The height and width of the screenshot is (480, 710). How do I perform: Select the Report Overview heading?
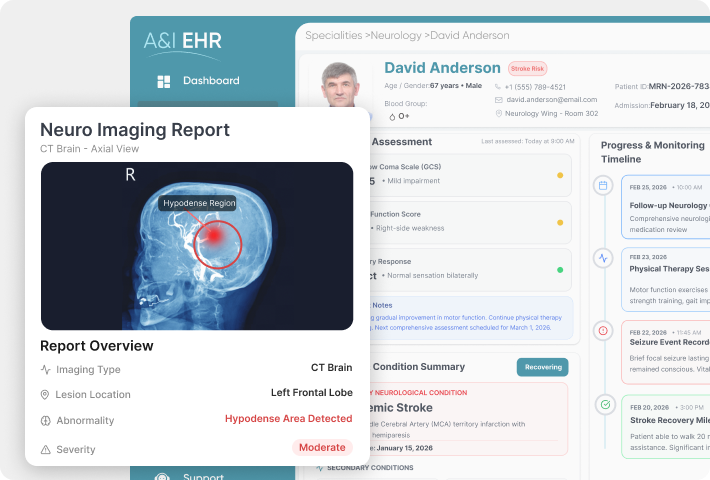97,346
